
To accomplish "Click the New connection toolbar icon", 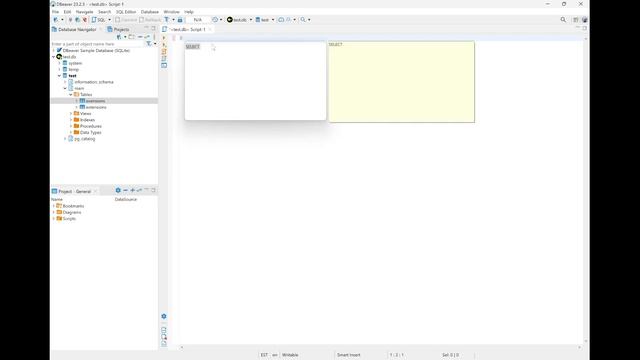I will [x=56, y=20].
